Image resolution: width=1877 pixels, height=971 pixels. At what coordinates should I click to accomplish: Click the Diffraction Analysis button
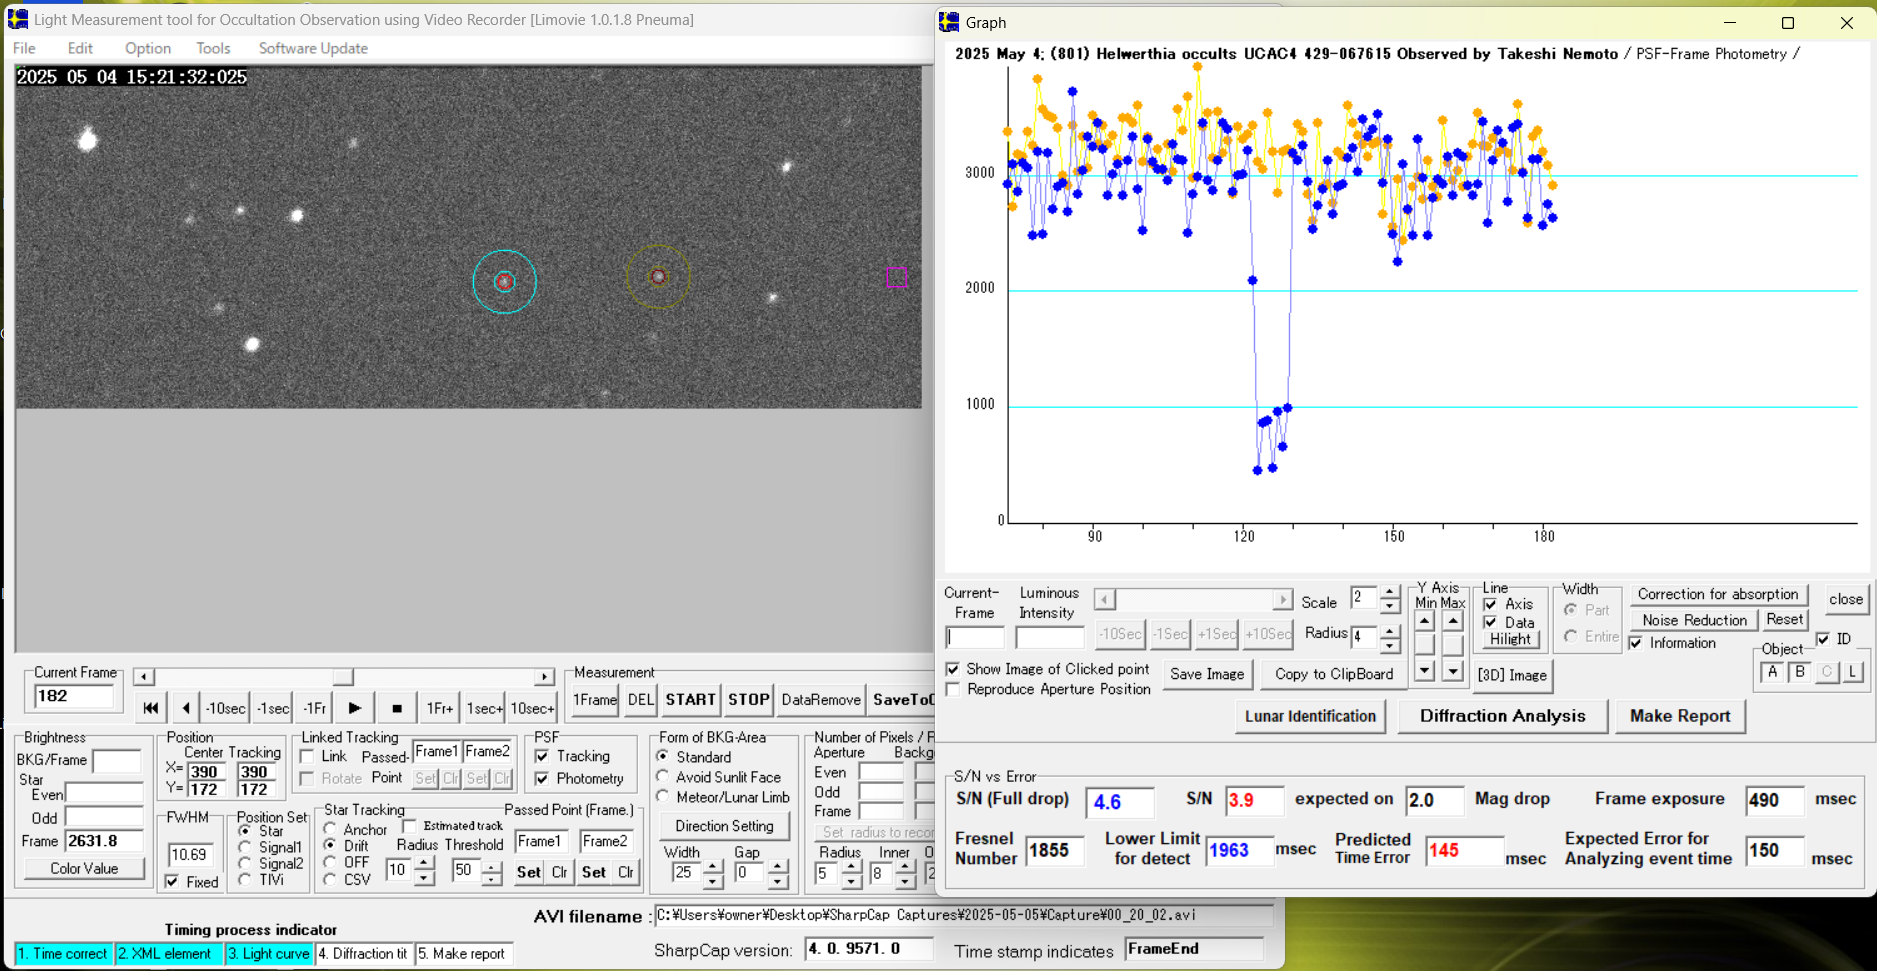[1502, 716]
